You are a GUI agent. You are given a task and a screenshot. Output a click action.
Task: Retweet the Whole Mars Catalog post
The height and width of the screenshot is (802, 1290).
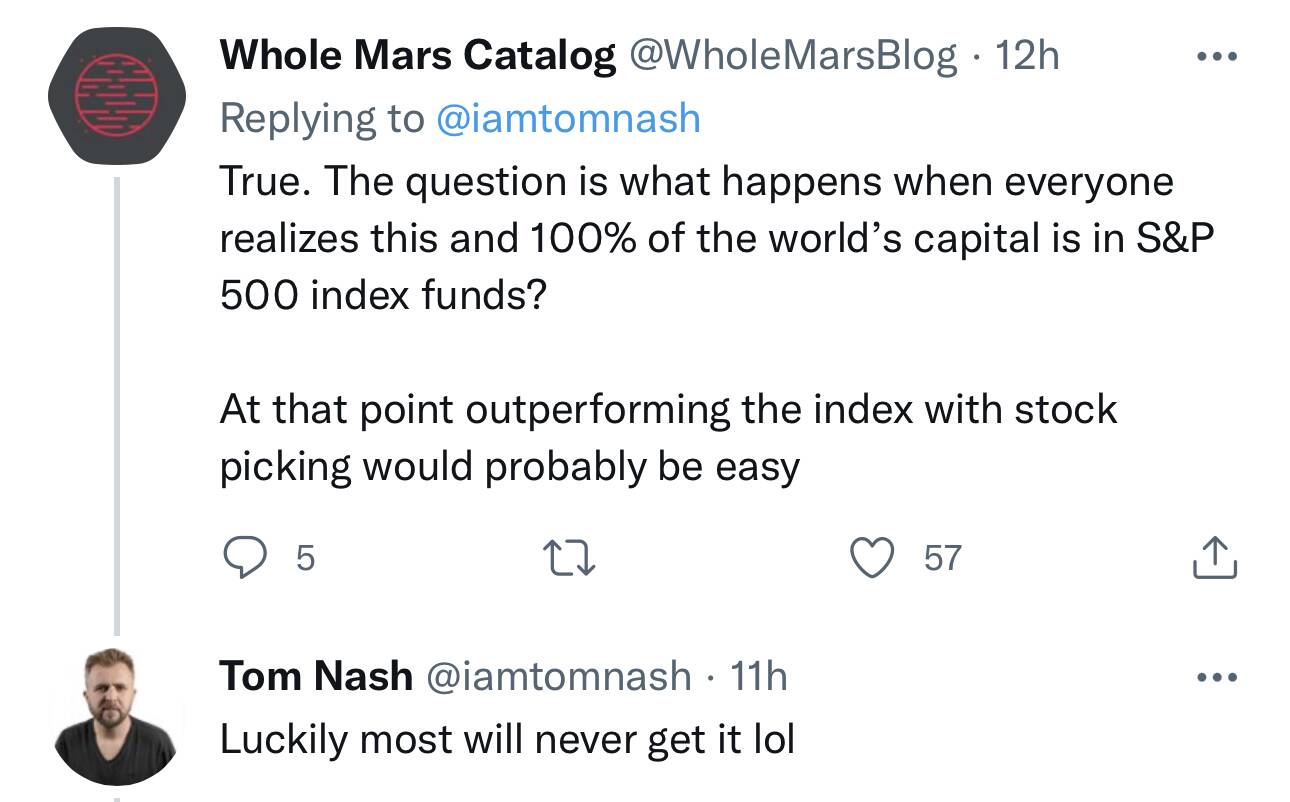tap(570, 557)
